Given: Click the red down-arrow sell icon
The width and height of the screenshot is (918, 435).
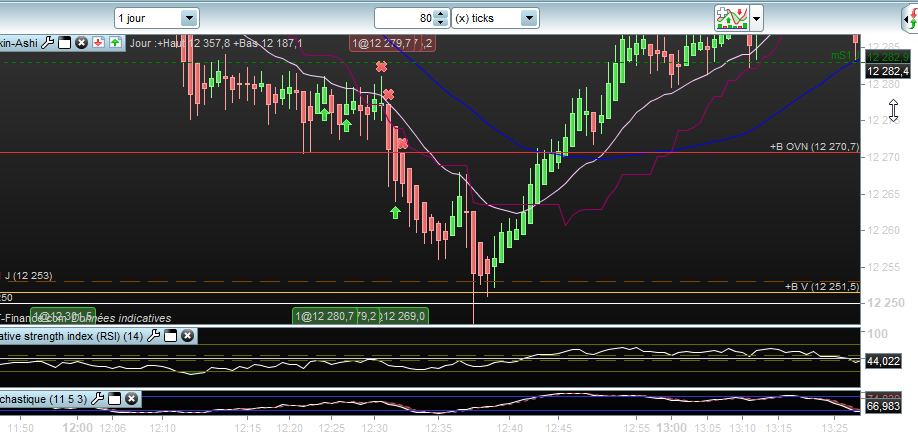Looking at the screenshot, I should pos(98,43).
